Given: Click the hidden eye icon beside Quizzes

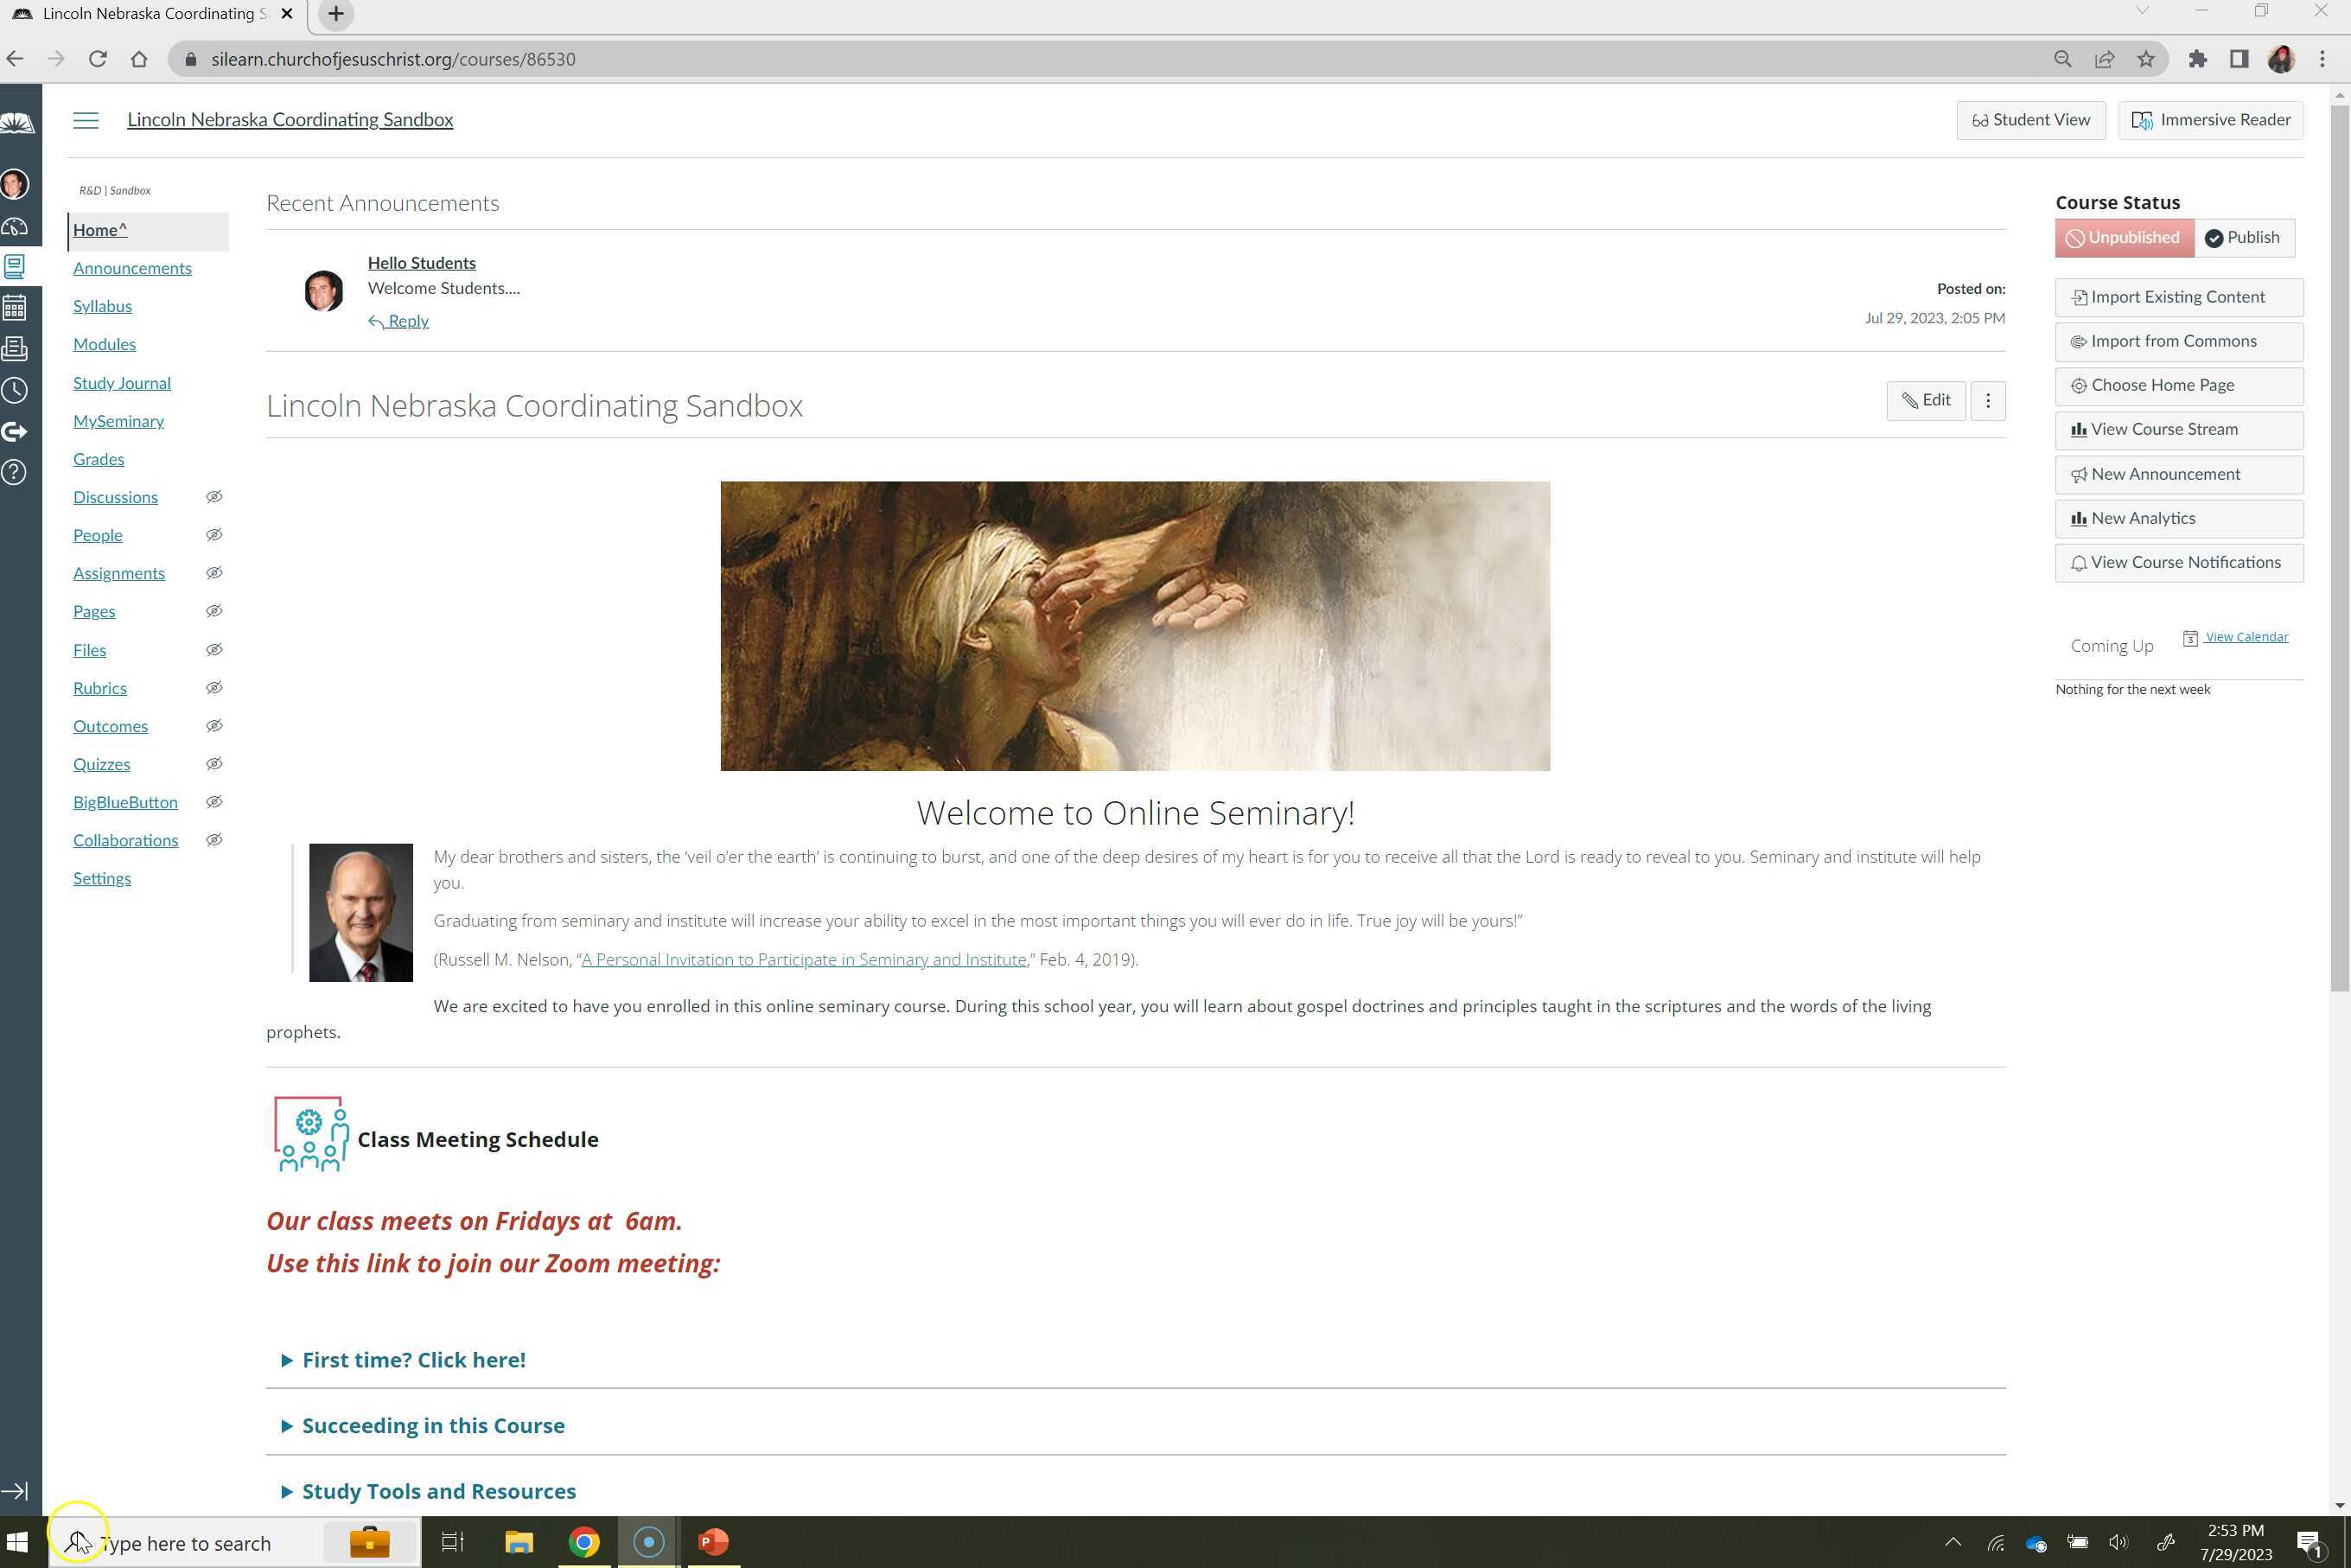Looking at the screenshot, I should tap(214, 764).
